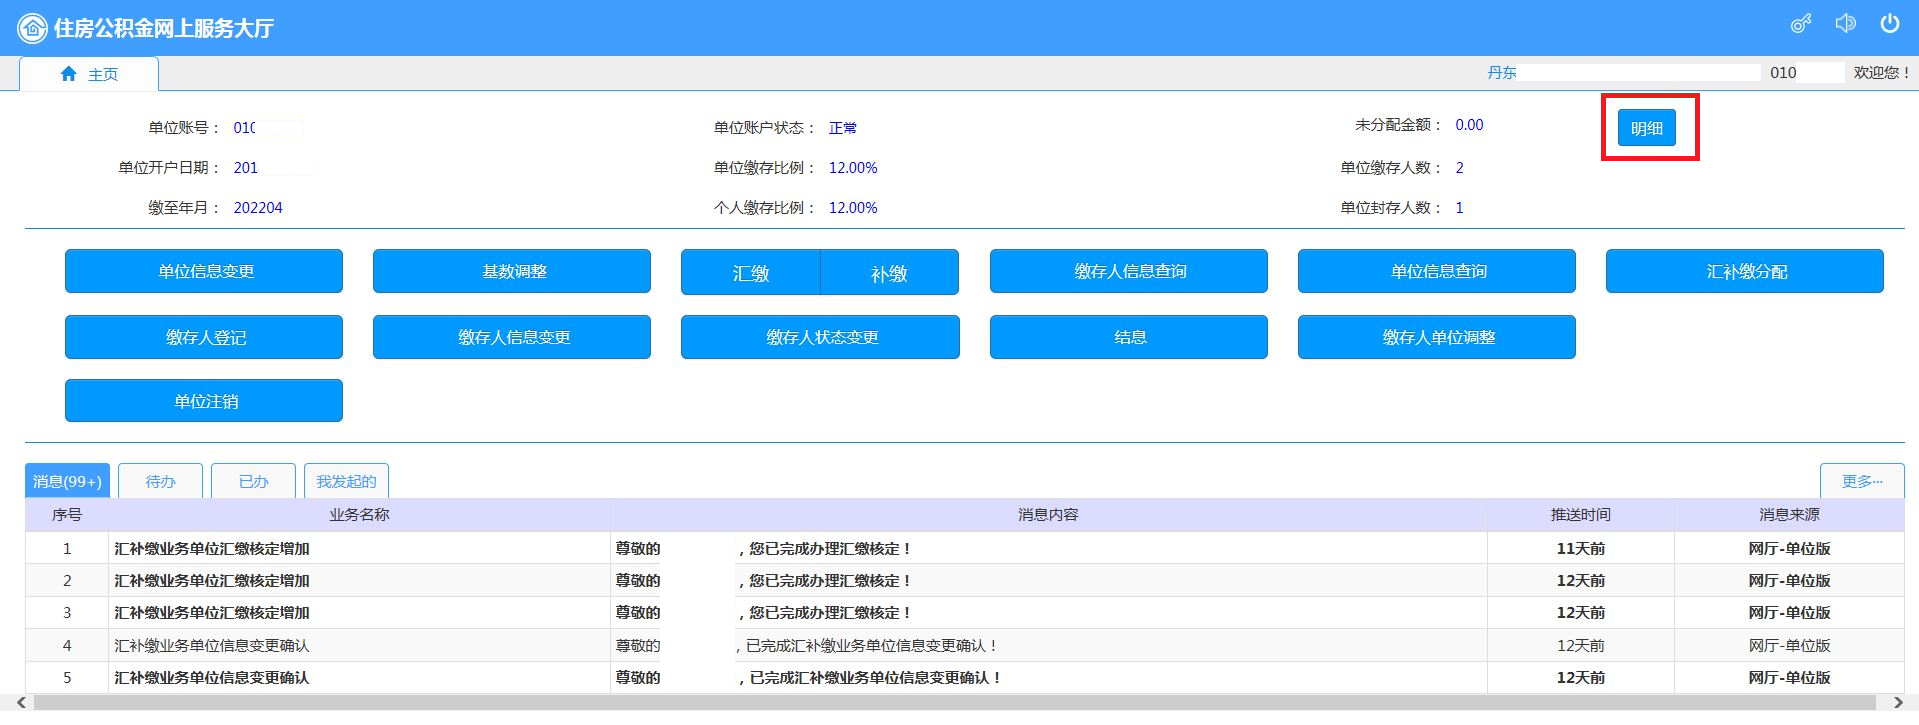Click the horizontal scrollbar left arrow
Screen dimensions: 1919x725
(23, 703)
